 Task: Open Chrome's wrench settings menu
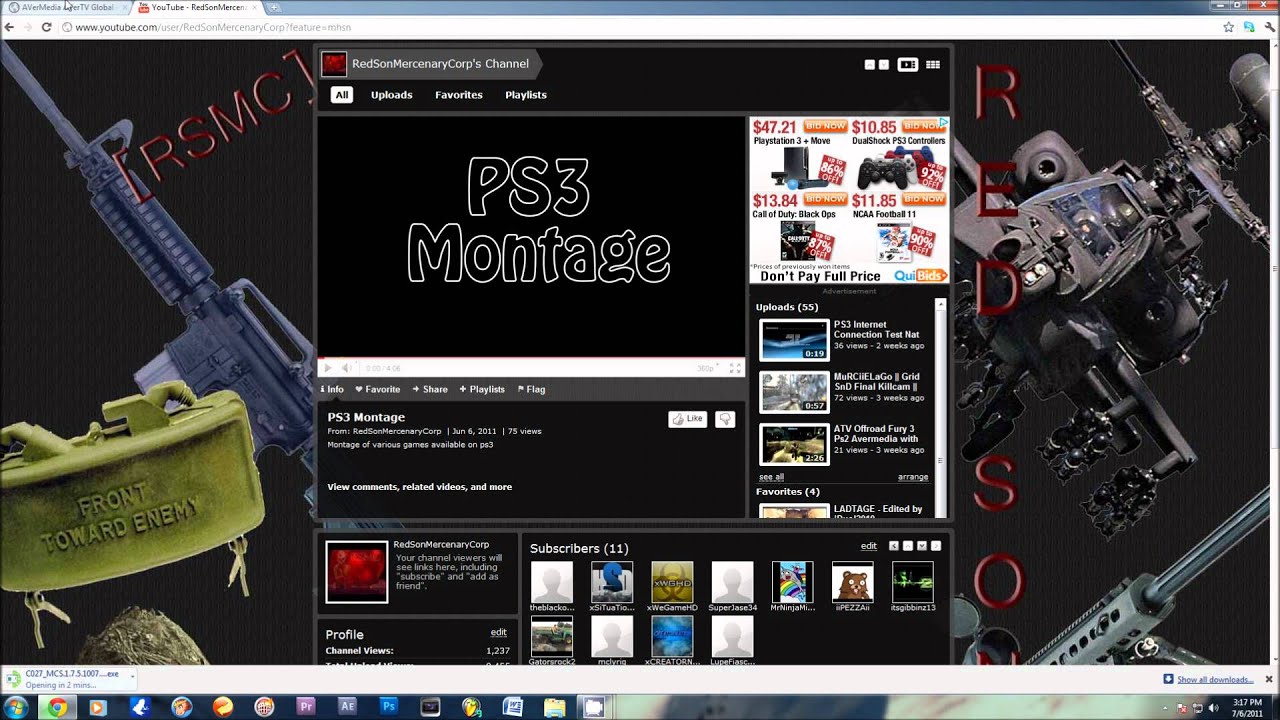1268,27
